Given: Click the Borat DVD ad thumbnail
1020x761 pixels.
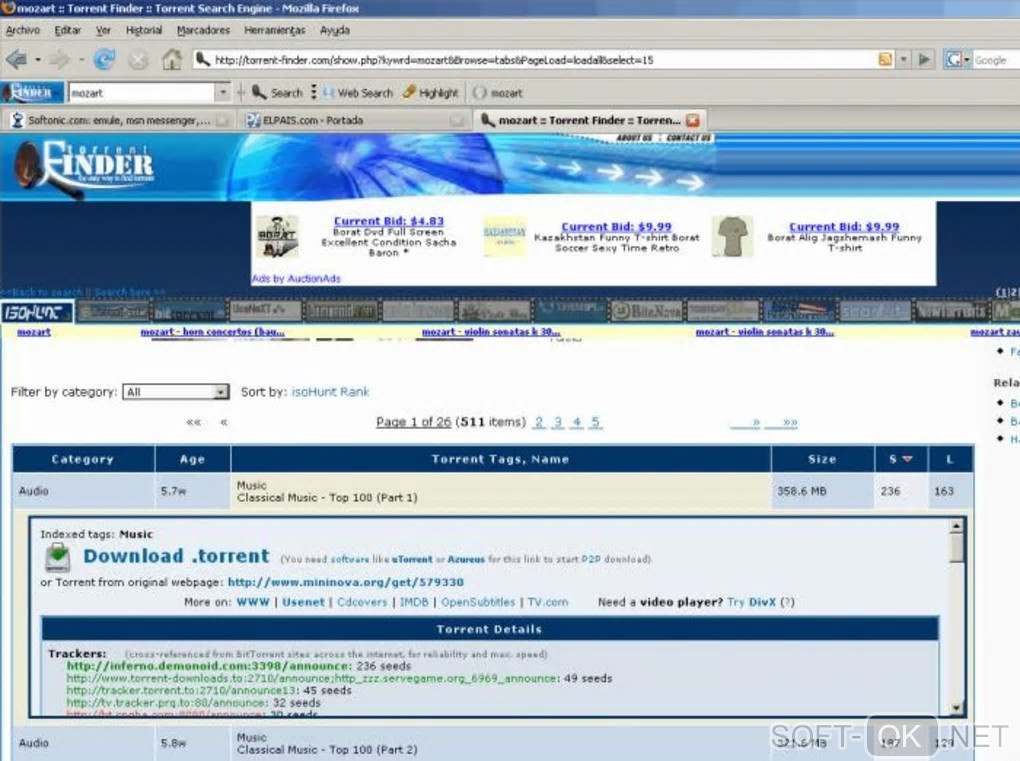Looking at the screenshot, I should [x=278, y=237].
